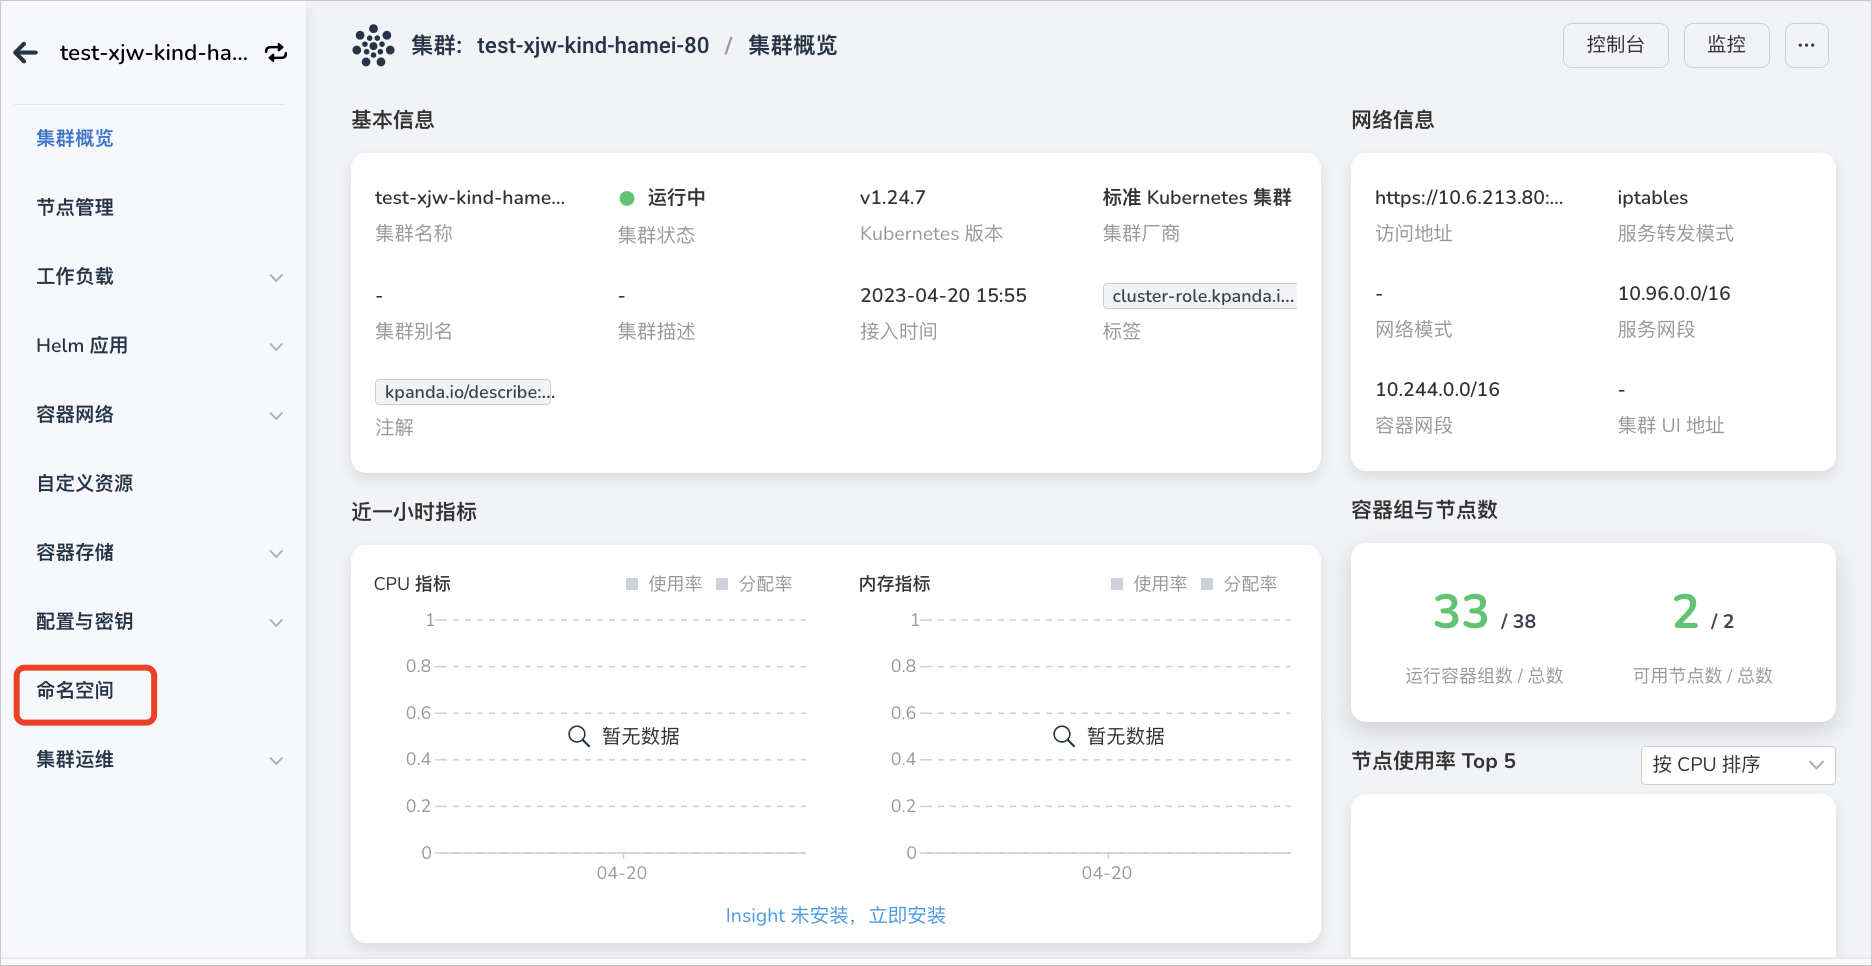Viewport: 1872px width, 966px height.
Task: Click cluster name test-xjw-kind-hame... in basic info
Action: (470, 197)
